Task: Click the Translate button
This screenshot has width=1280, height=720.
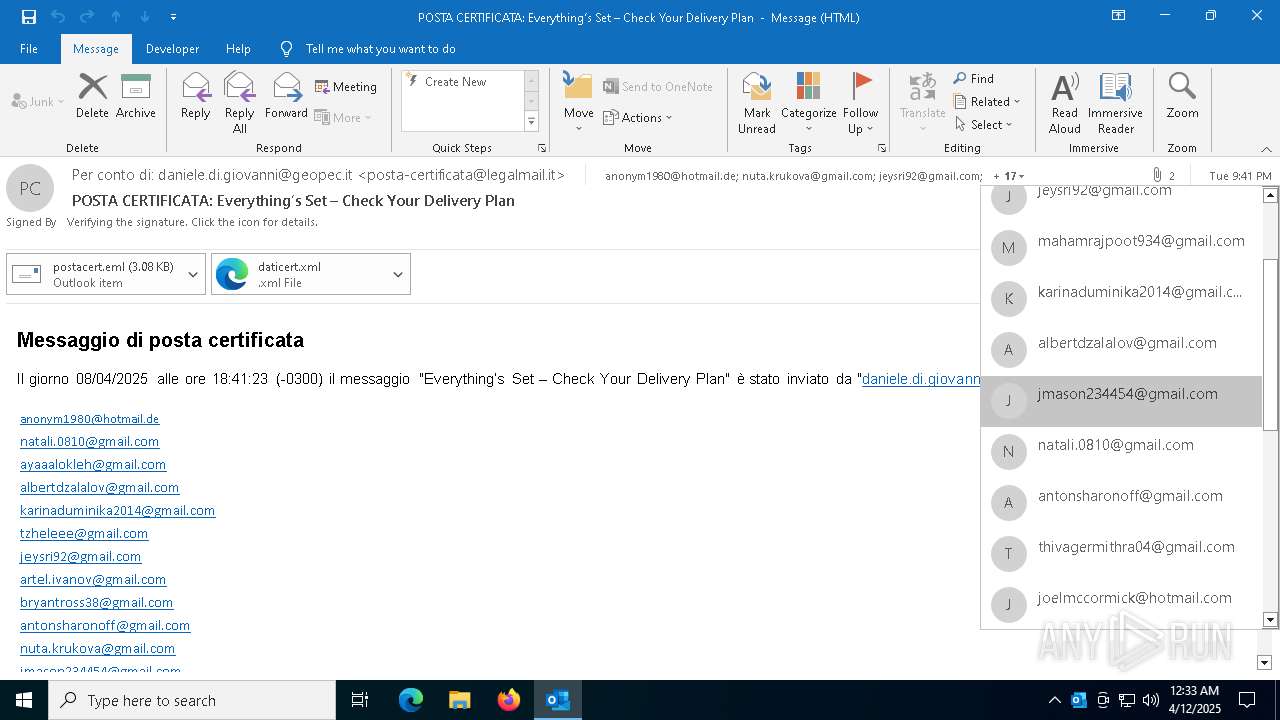Action: [x=922, y=103]
